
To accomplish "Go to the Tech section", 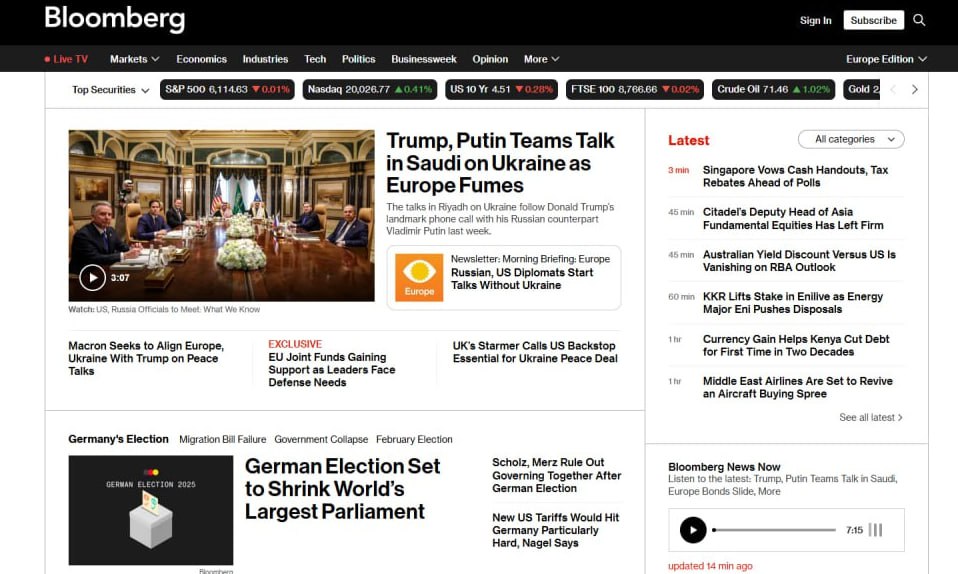I will point(315,59).
